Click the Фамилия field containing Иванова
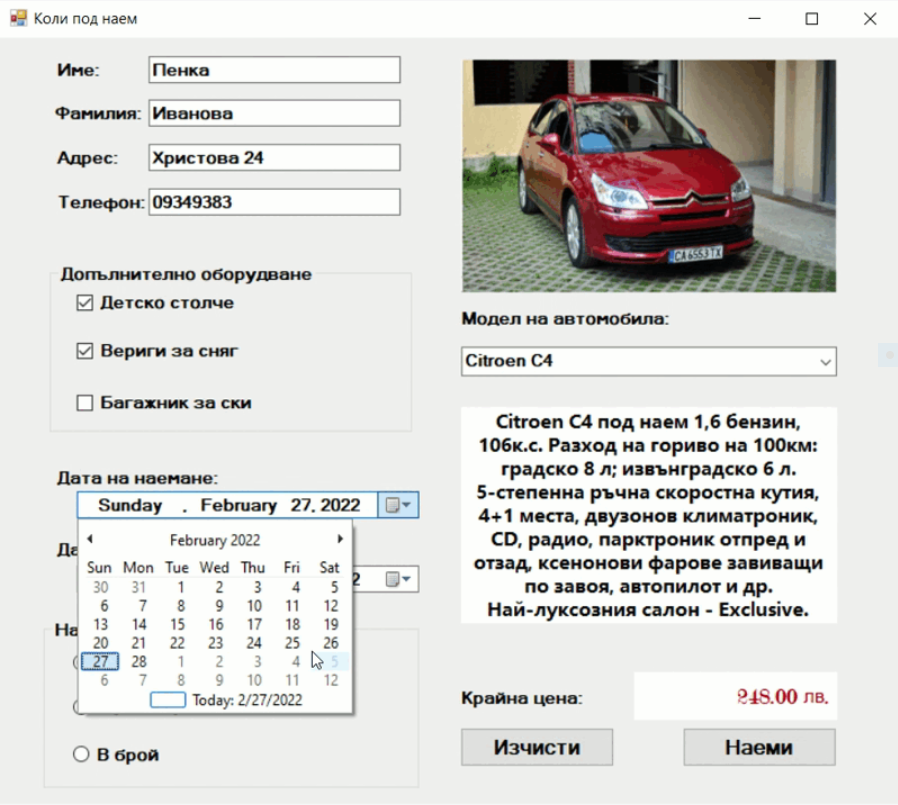898x805 pixels. (x=274, y=113)
